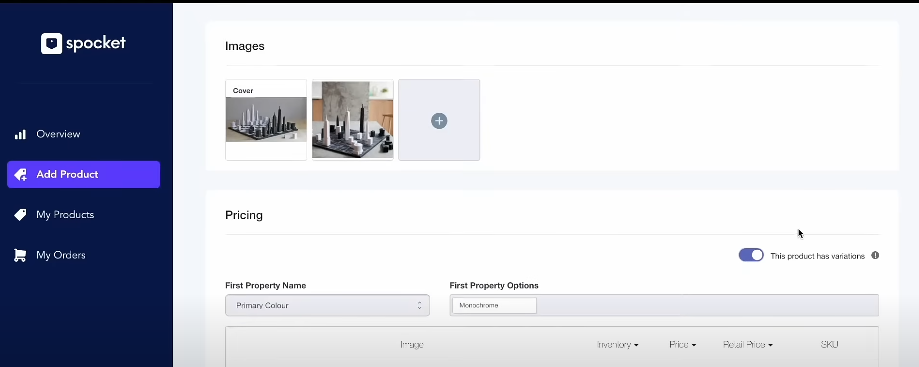Viewport: 919px width, 367px height.
Task: Toggle This product has variations switch
Action: tap(751, 255)
